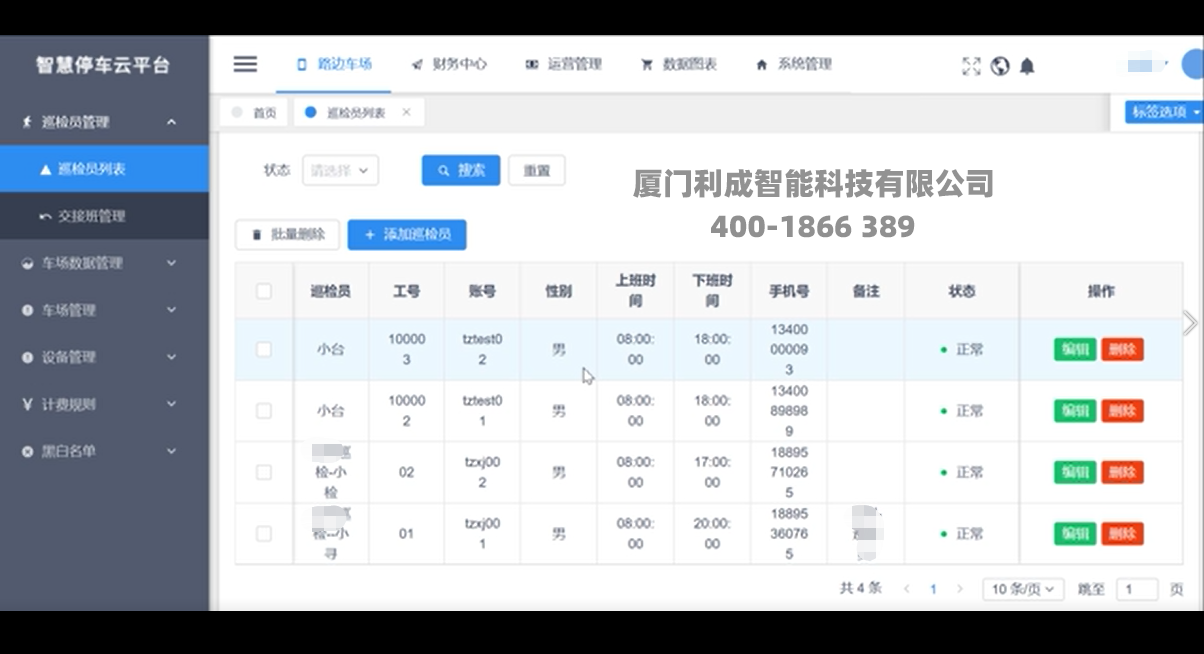Check the row with 工号 100003
Screen dimensions: 1204x654
click(x=264, y=349)
